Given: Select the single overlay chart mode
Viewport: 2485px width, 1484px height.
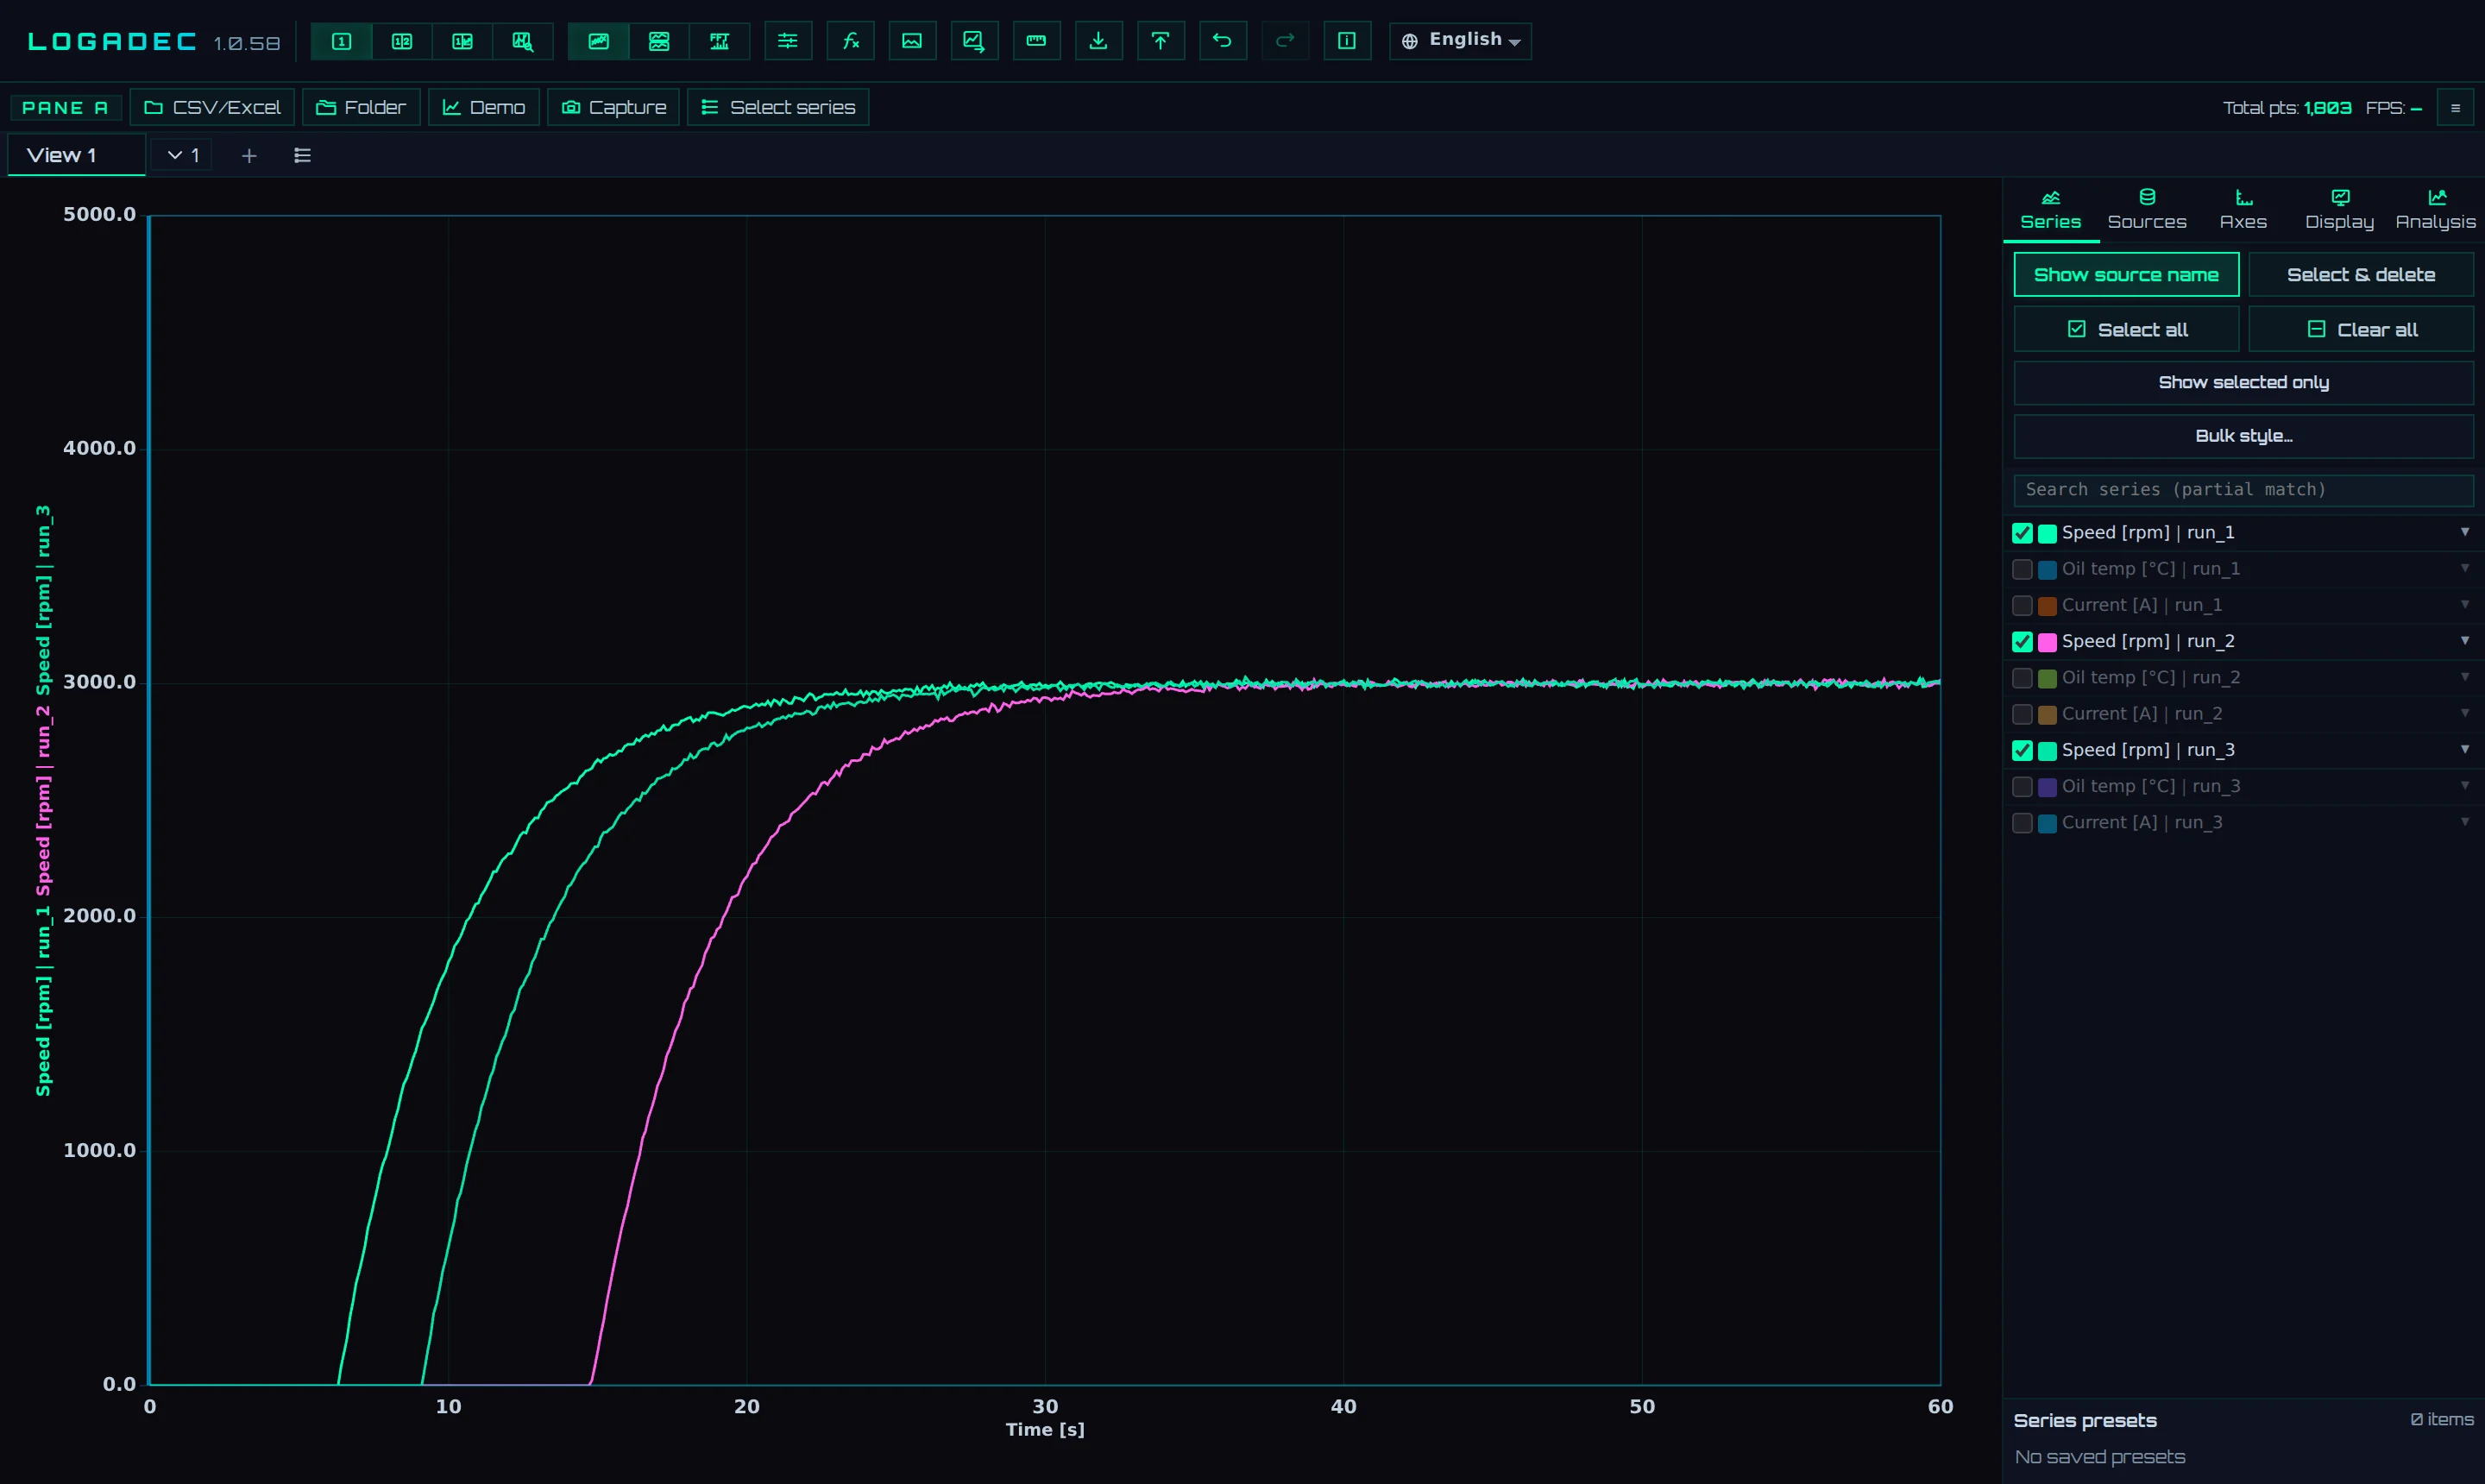Looking at the screenshot, I should (598, 41).
